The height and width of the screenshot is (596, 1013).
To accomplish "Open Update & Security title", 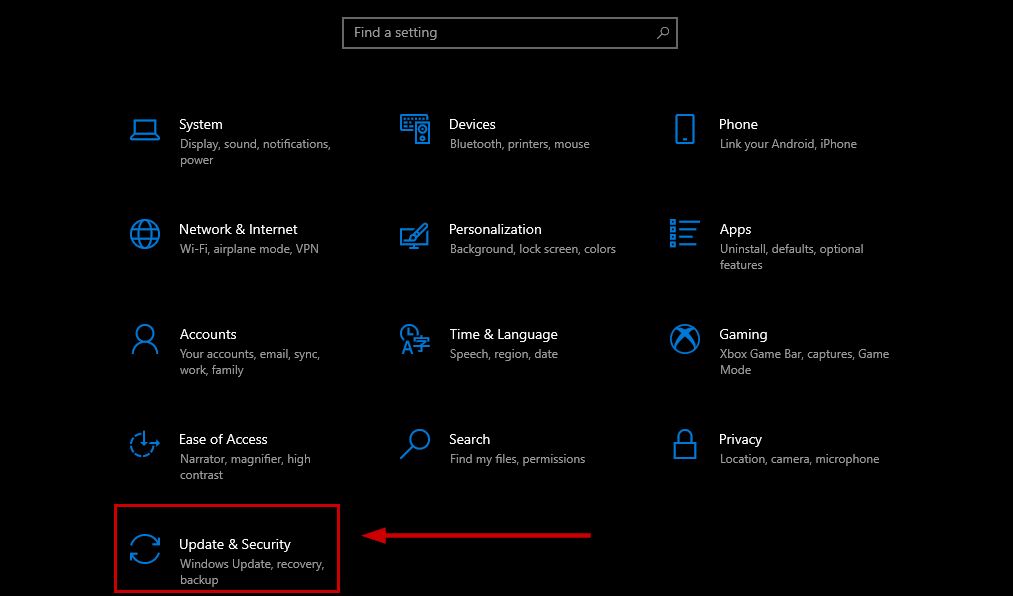I will (235, 544).
